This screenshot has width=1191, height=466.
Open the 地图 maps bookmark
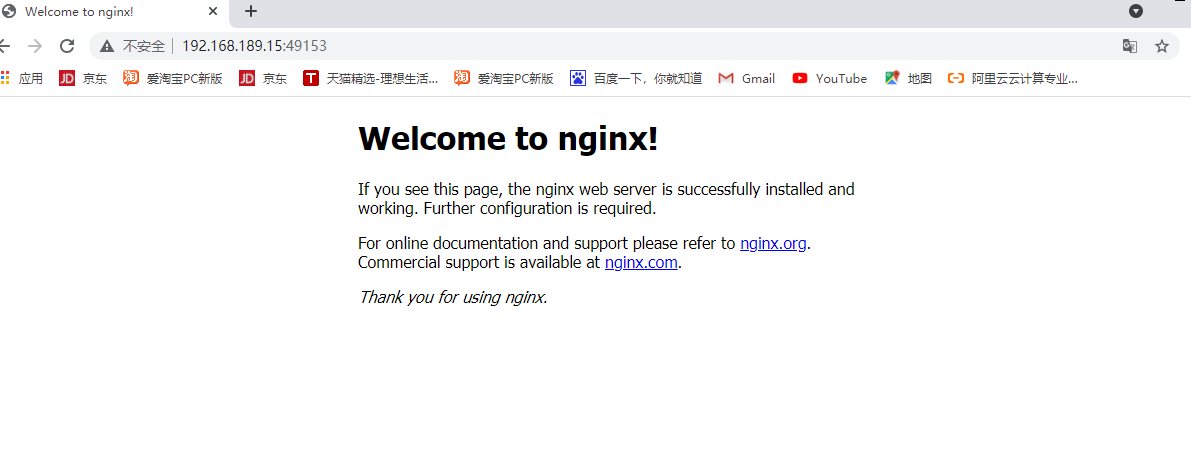pyautogui.click(x=908, y=78)
